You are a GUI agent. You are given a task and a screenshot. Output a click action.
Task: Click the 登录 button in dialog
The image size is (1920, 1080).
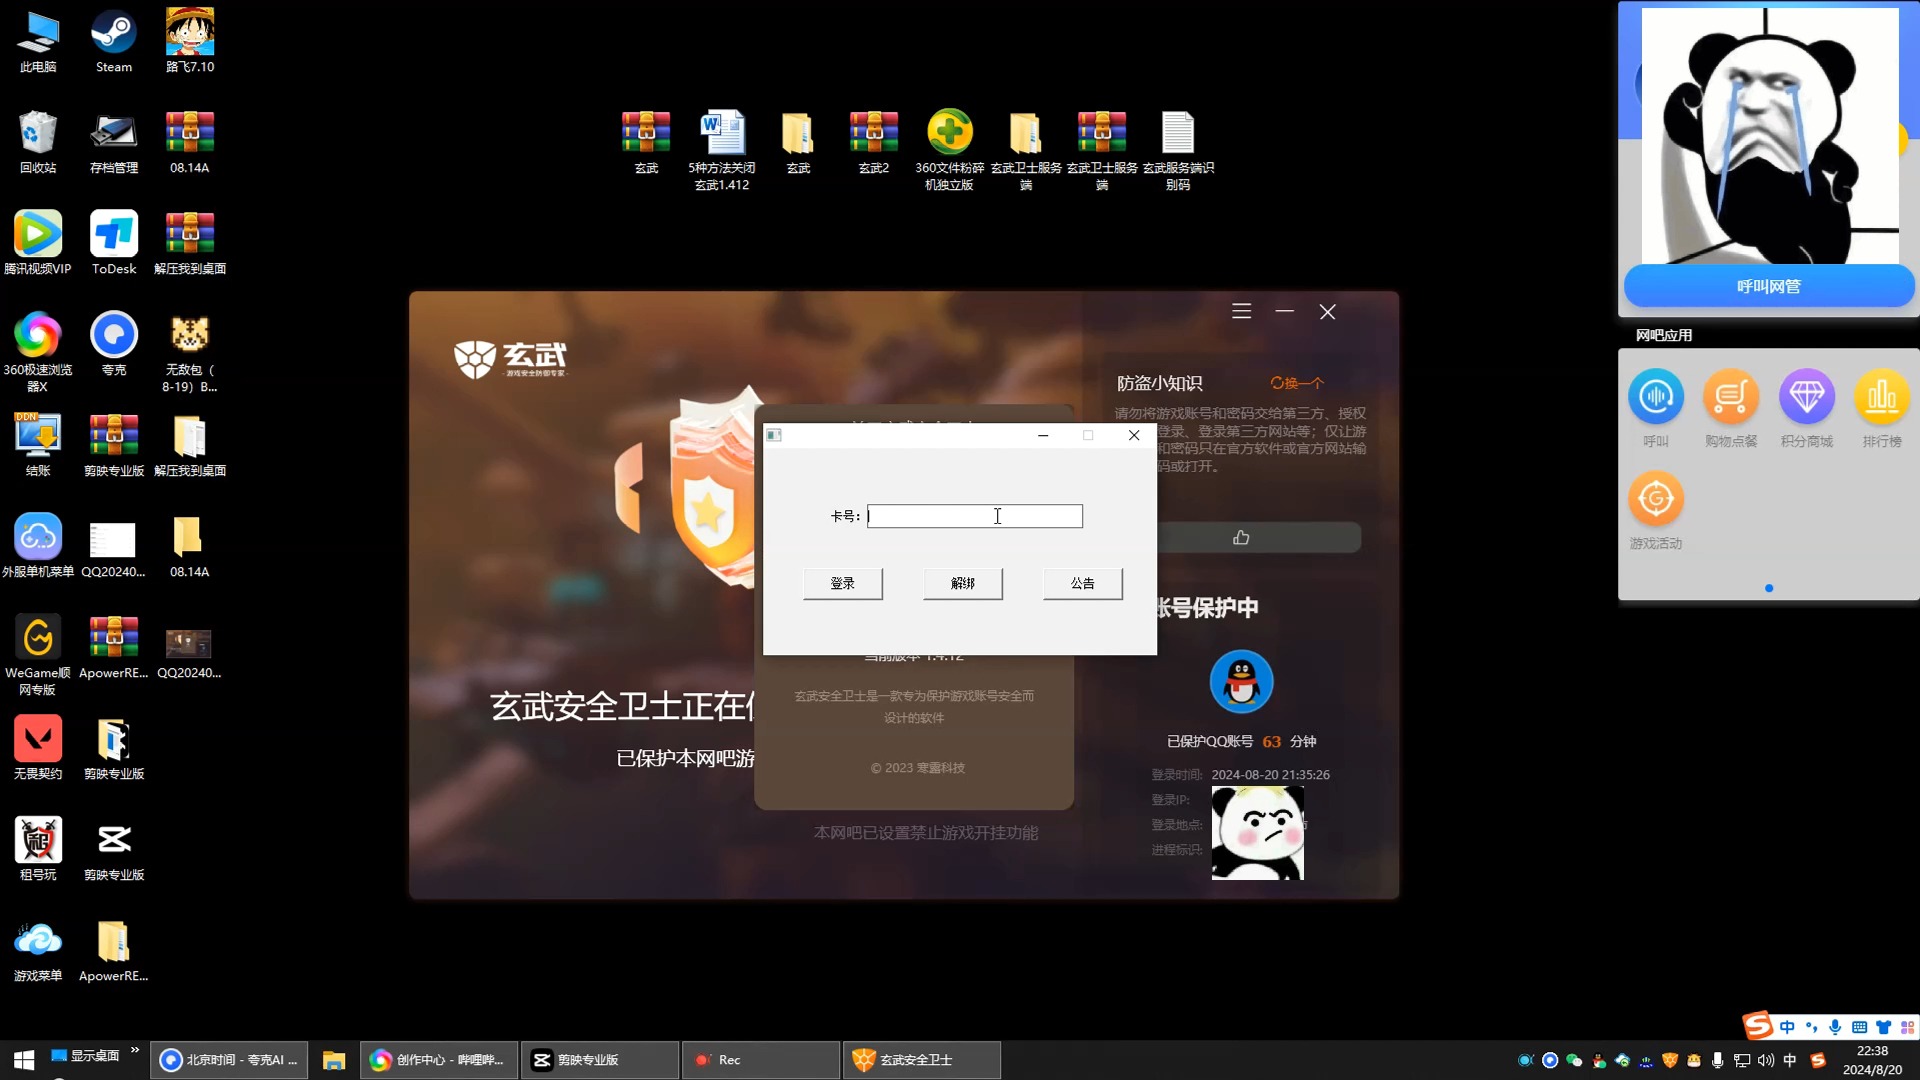tap(843, 583)
